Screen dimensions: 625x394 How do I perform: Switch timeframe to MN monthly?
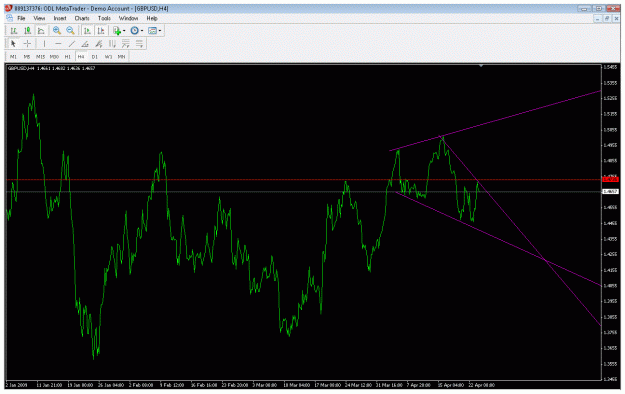pos(121,57)
